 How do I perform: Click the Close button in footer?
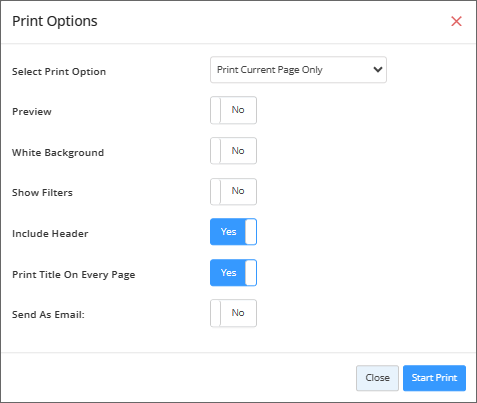(x=377, y=378)
